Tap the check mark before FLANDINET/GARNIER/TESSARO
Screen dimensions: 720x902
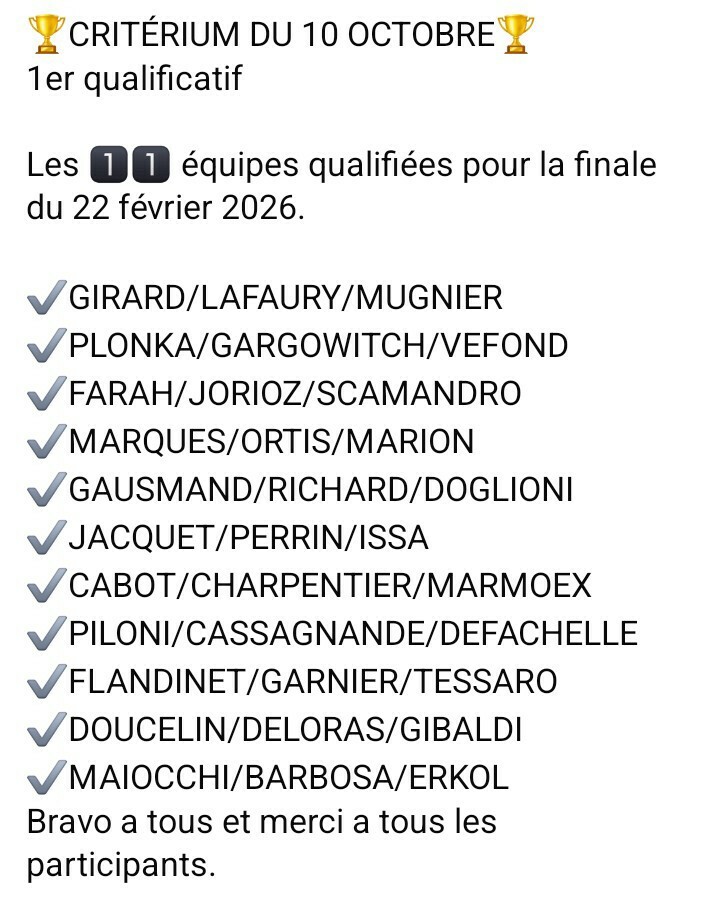click(46, 682)
